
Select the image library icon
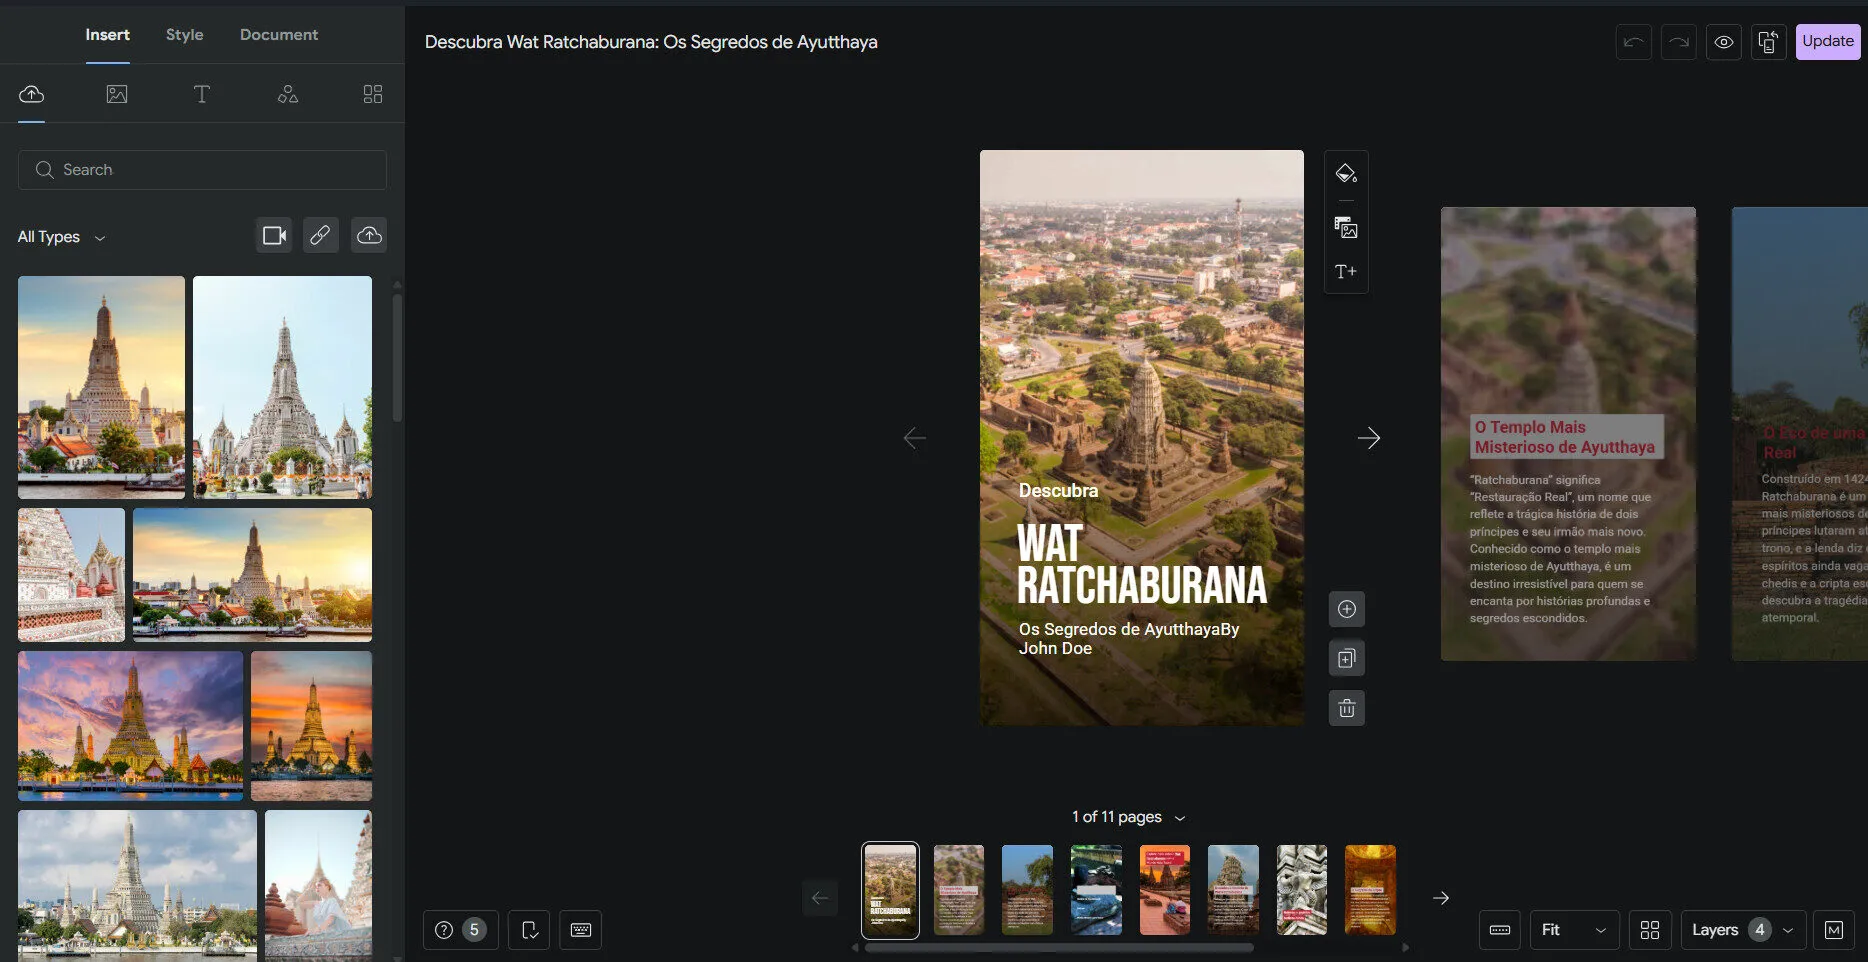pos(117,94)
